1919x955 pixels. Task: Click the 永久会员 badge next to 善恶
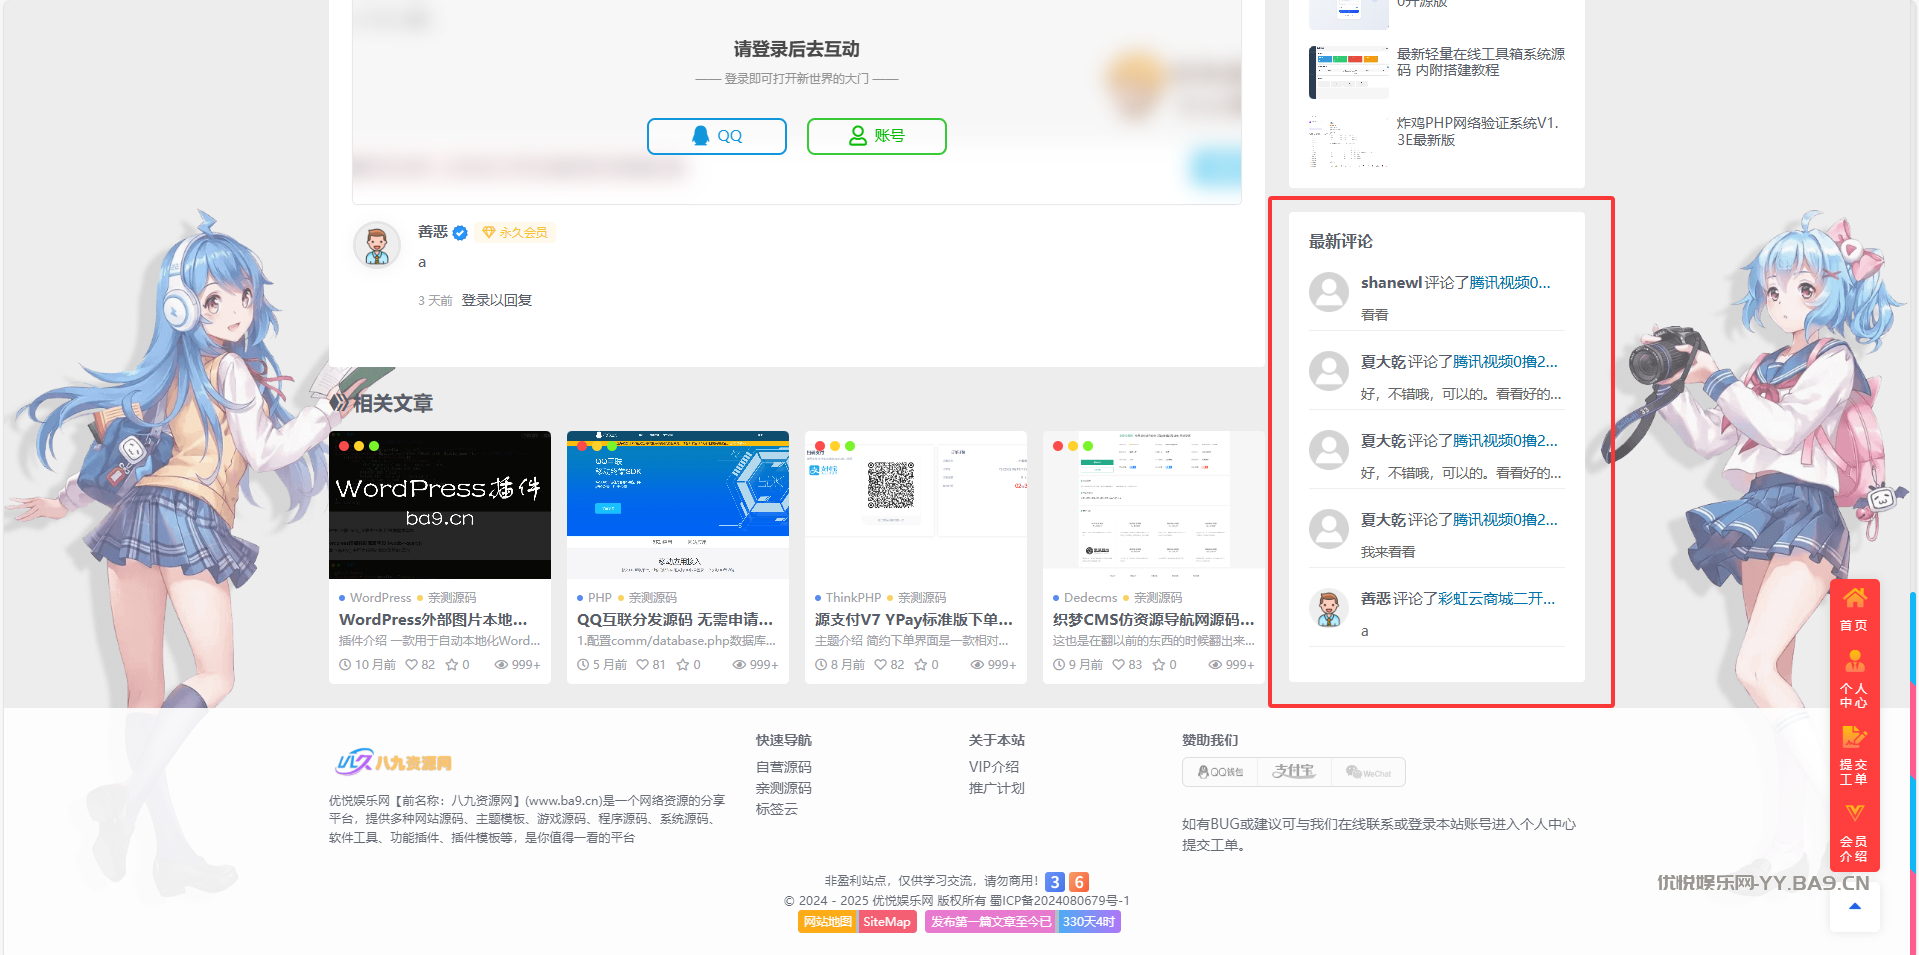click(515, 232)
